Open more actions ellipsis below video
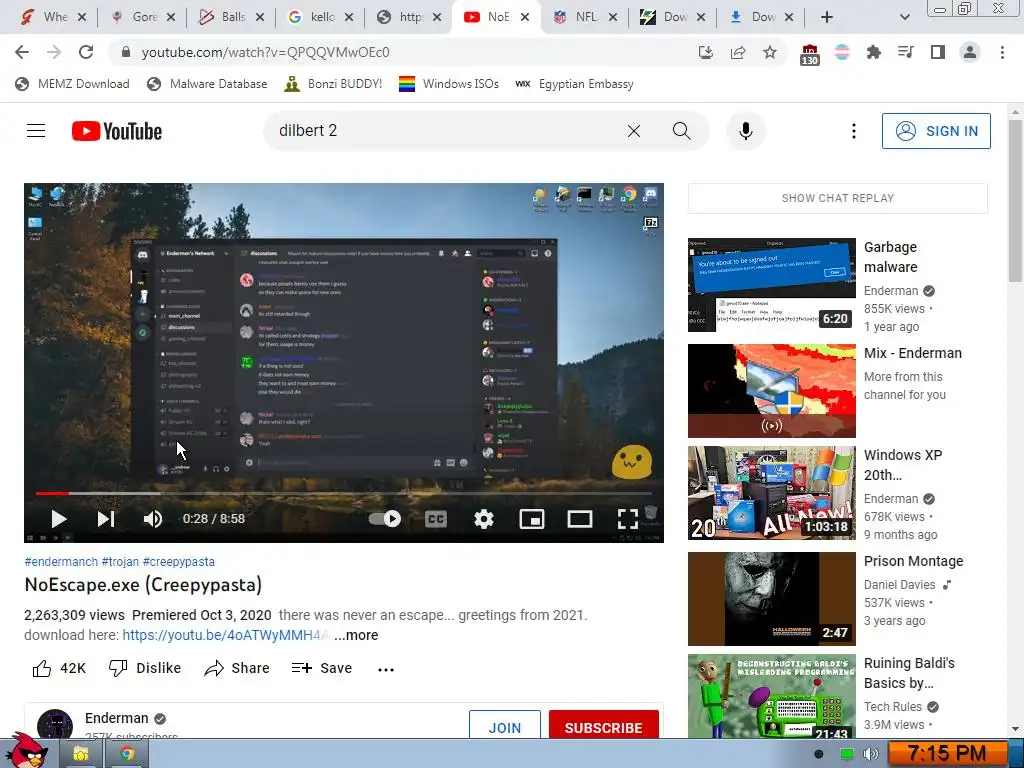This screenshot has width=1024, height=768. click(386, 669)
